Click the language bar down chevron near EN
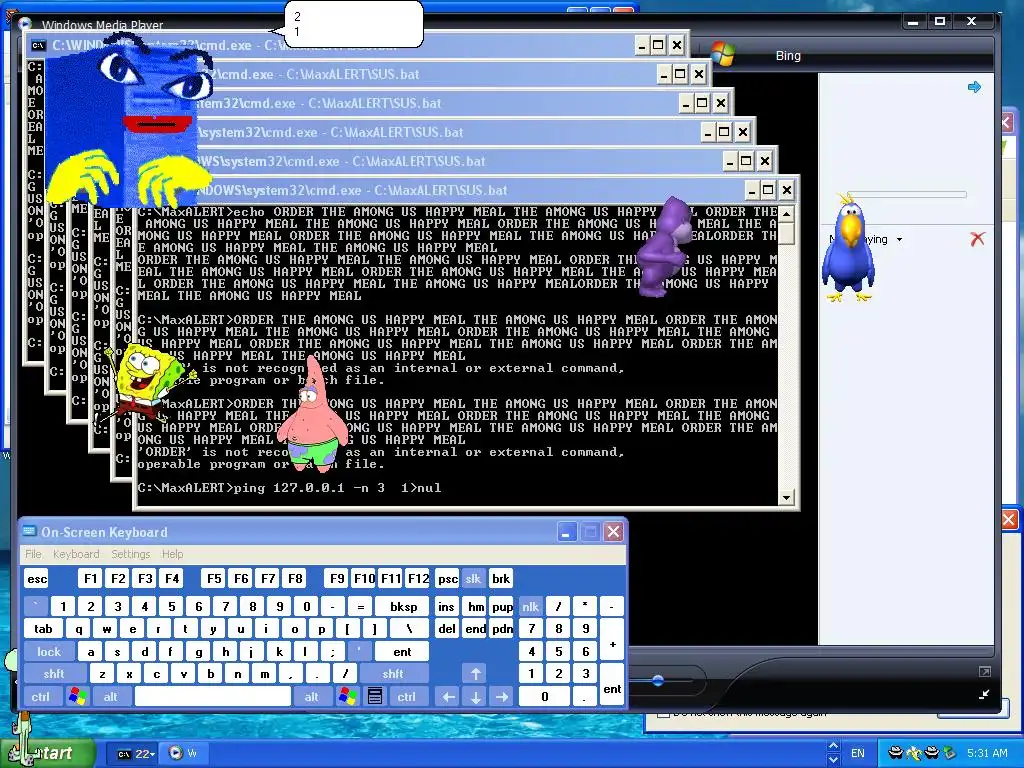Image resolution: width=1024 pixels, height=768 pixels. [x=833, y=760]
